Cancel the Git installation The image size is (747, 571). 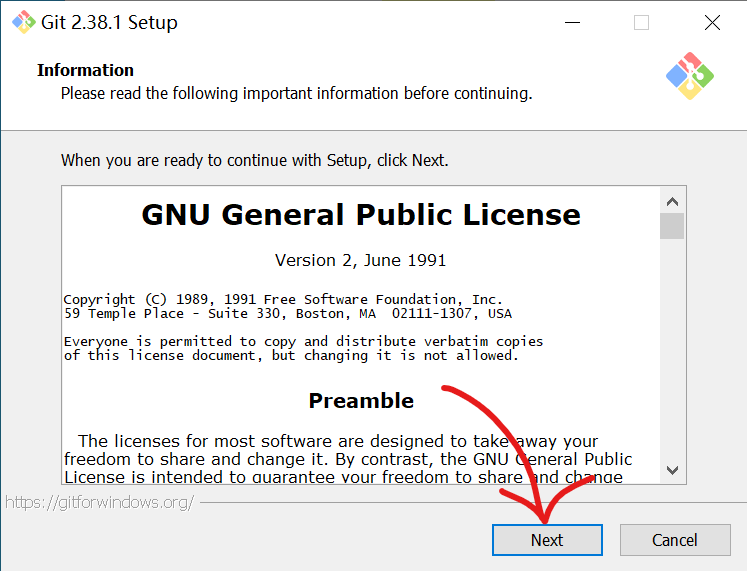pos(674,540)
